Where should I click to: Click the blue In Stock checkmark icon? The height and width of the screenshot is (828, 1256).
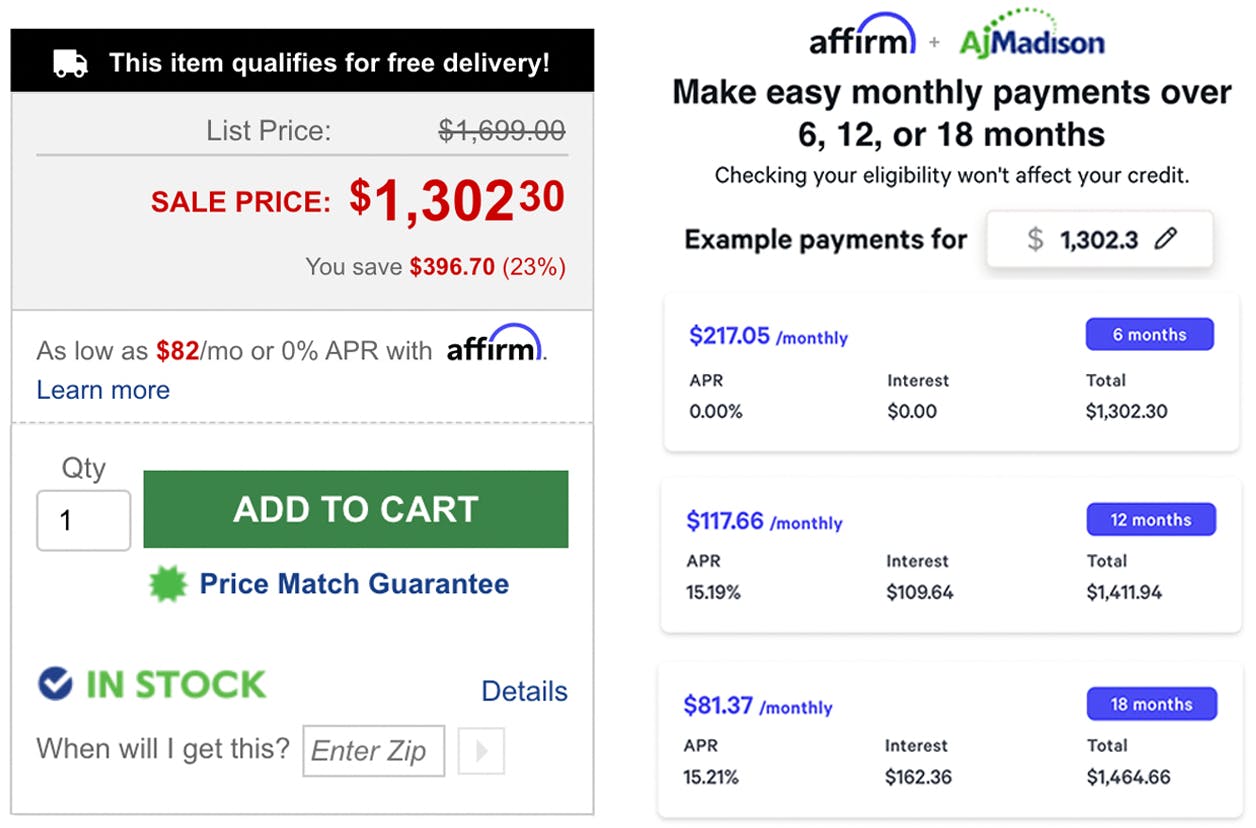click(53, 684)
